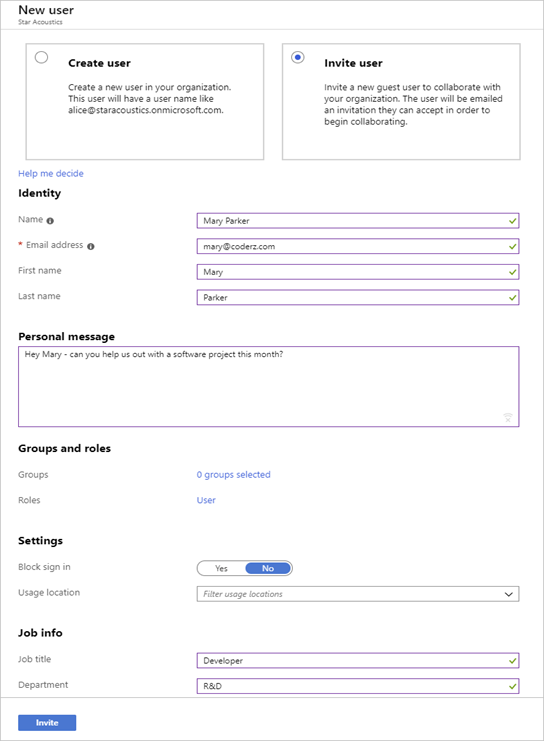Set Block sign in to No
The image size is (544, 741).
268,568
